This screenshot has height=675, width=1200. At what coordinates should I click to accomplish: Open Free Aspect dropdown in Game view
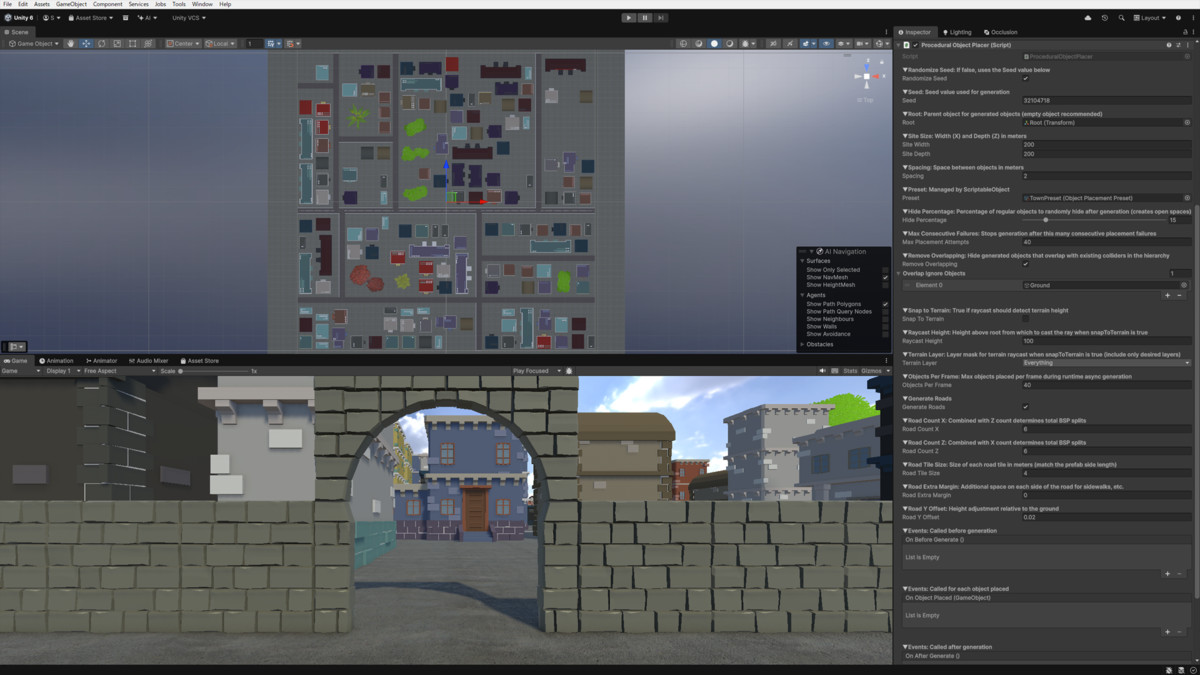[x=118, y=371]
